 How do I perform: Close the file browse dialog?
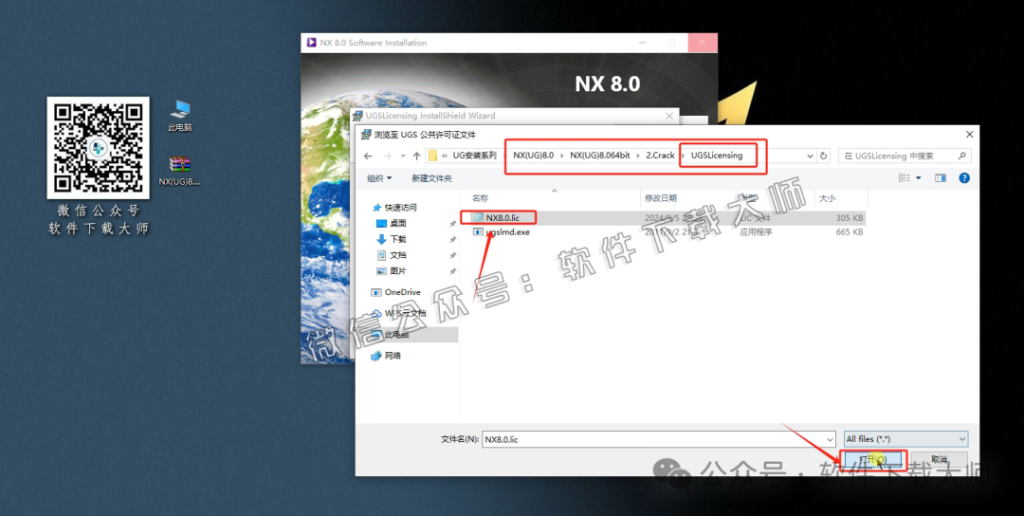coord(968,134)
